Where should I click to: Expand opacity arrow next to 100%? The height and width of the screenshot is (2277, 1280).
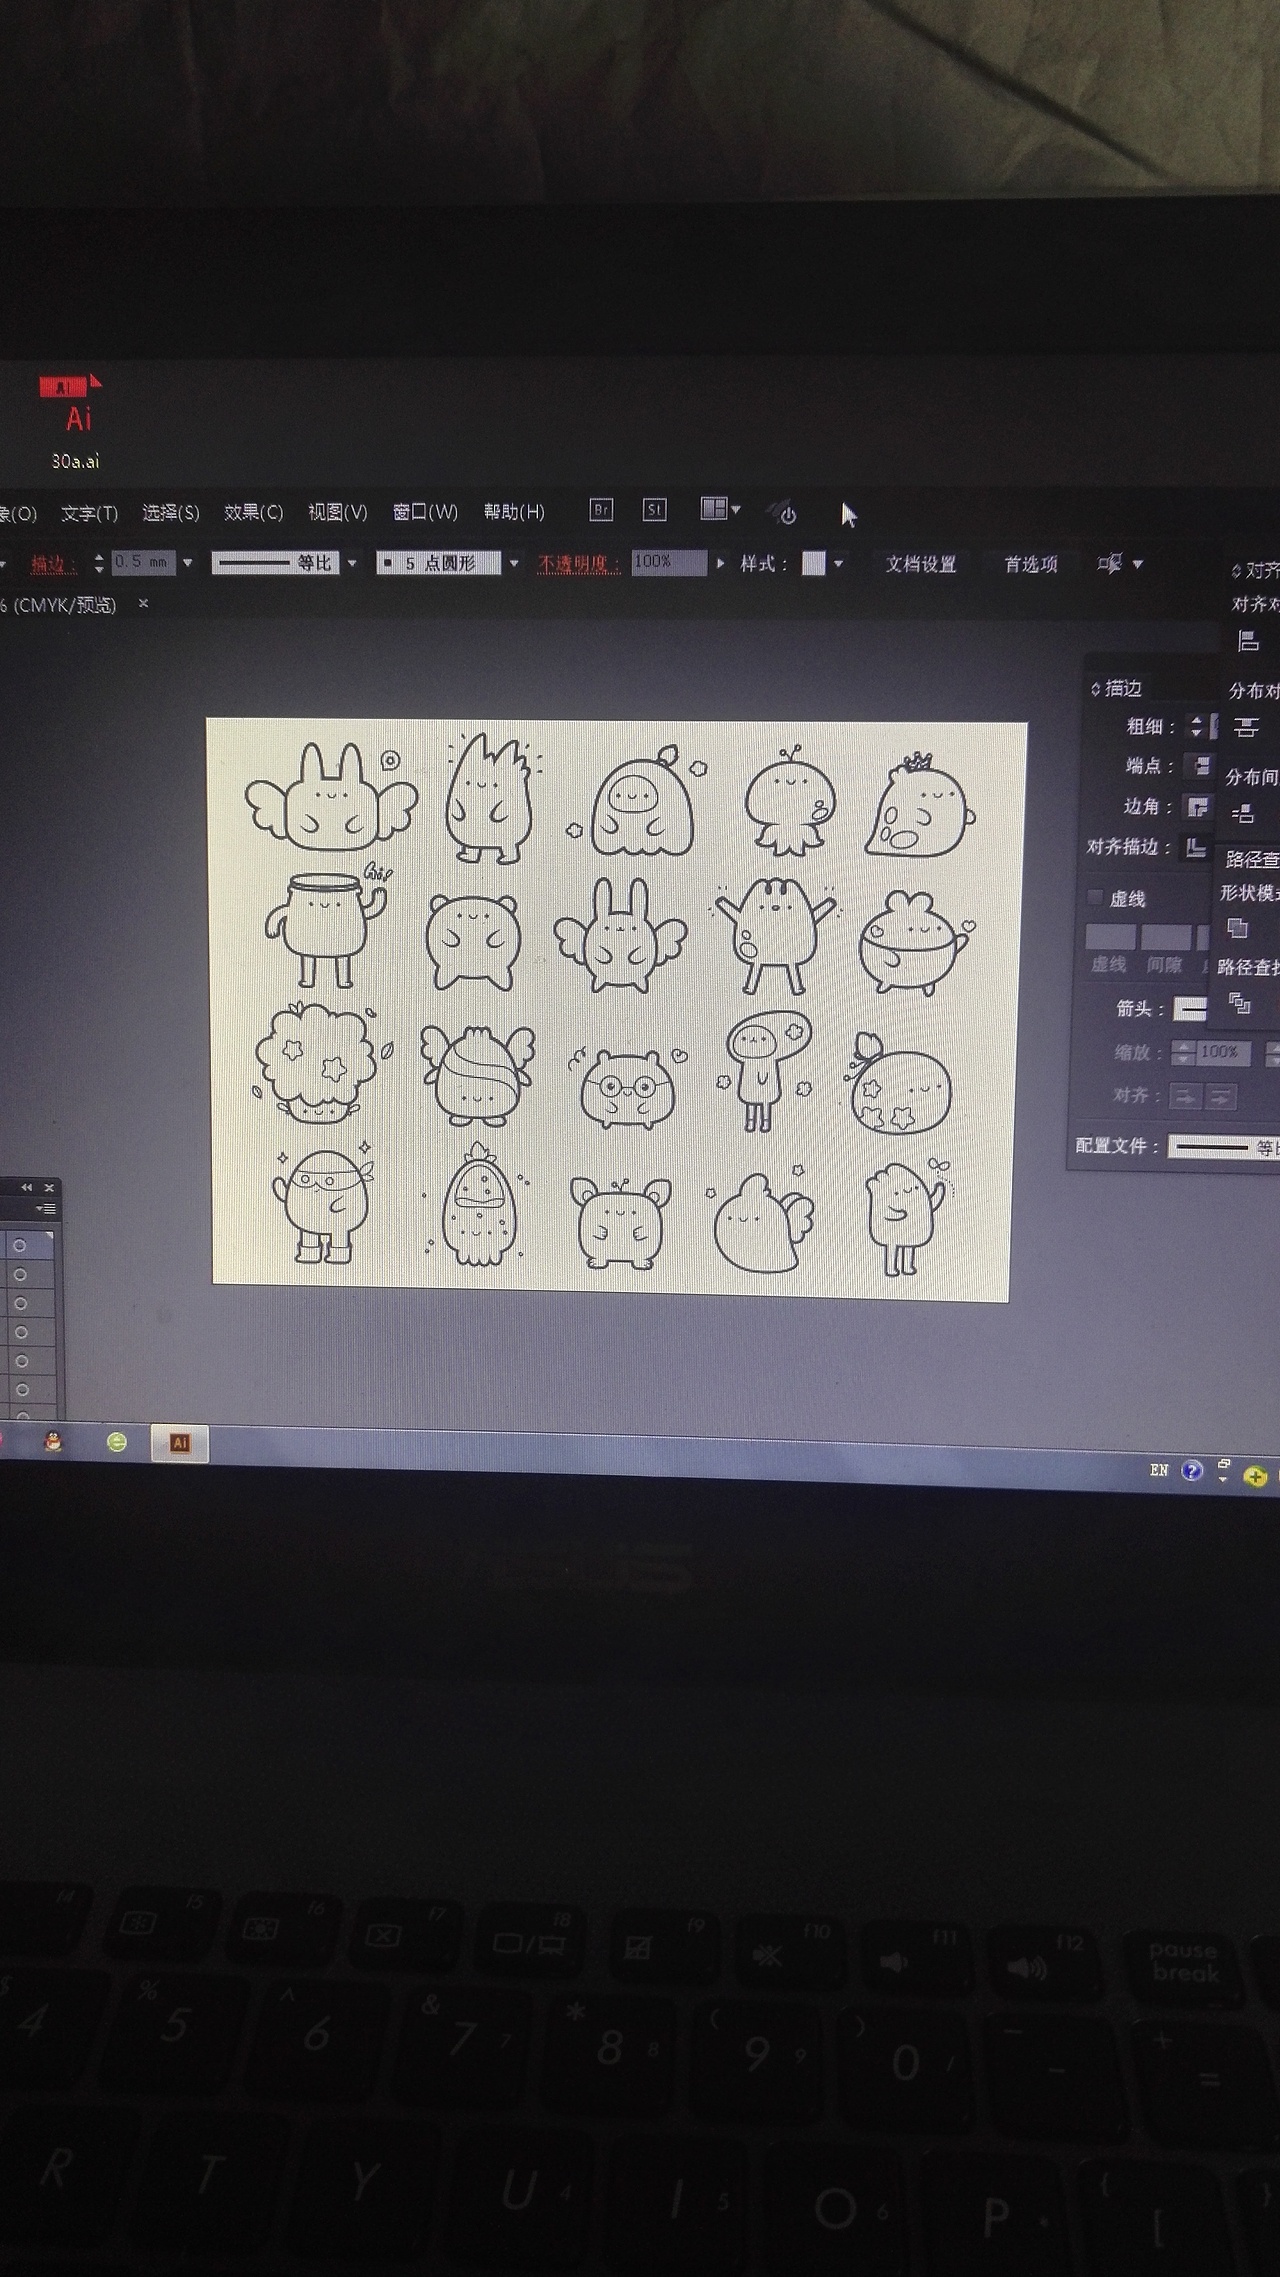pyautogui.click(x=720, y=563)
